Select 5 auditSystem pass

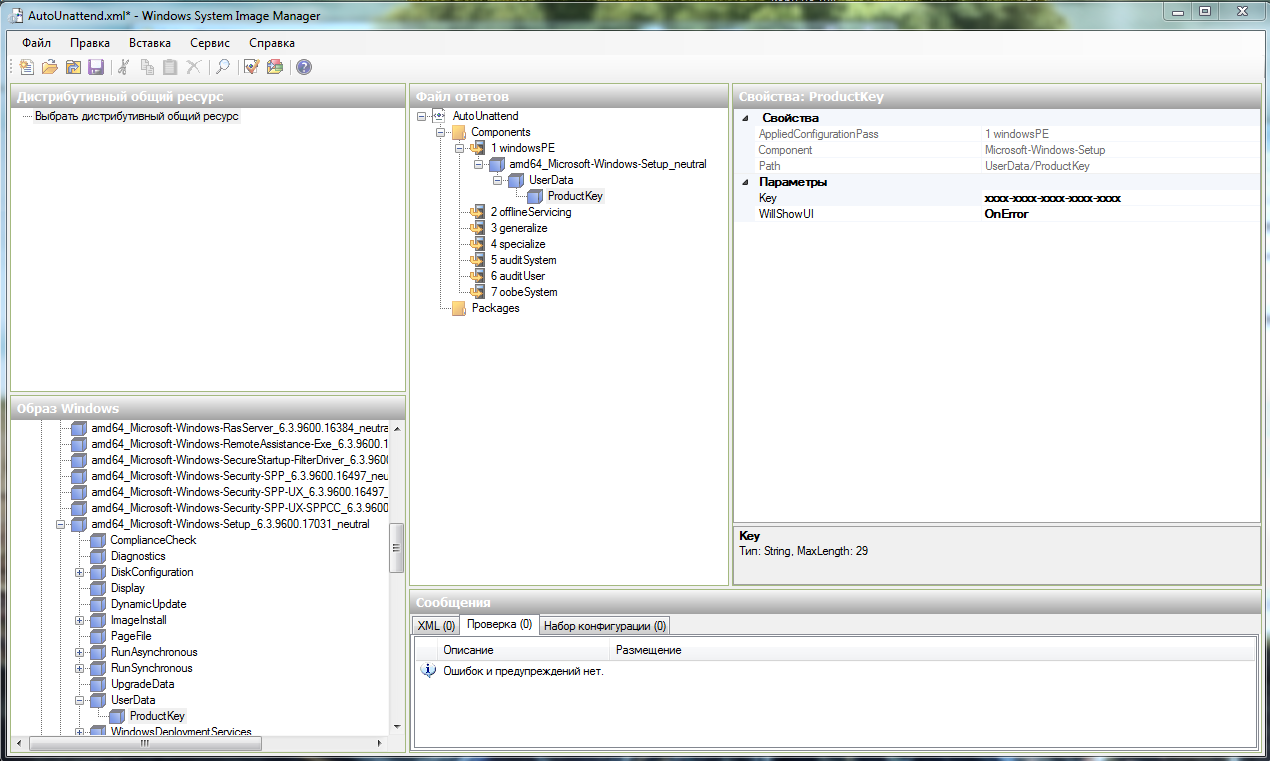(x=523, y=260)
